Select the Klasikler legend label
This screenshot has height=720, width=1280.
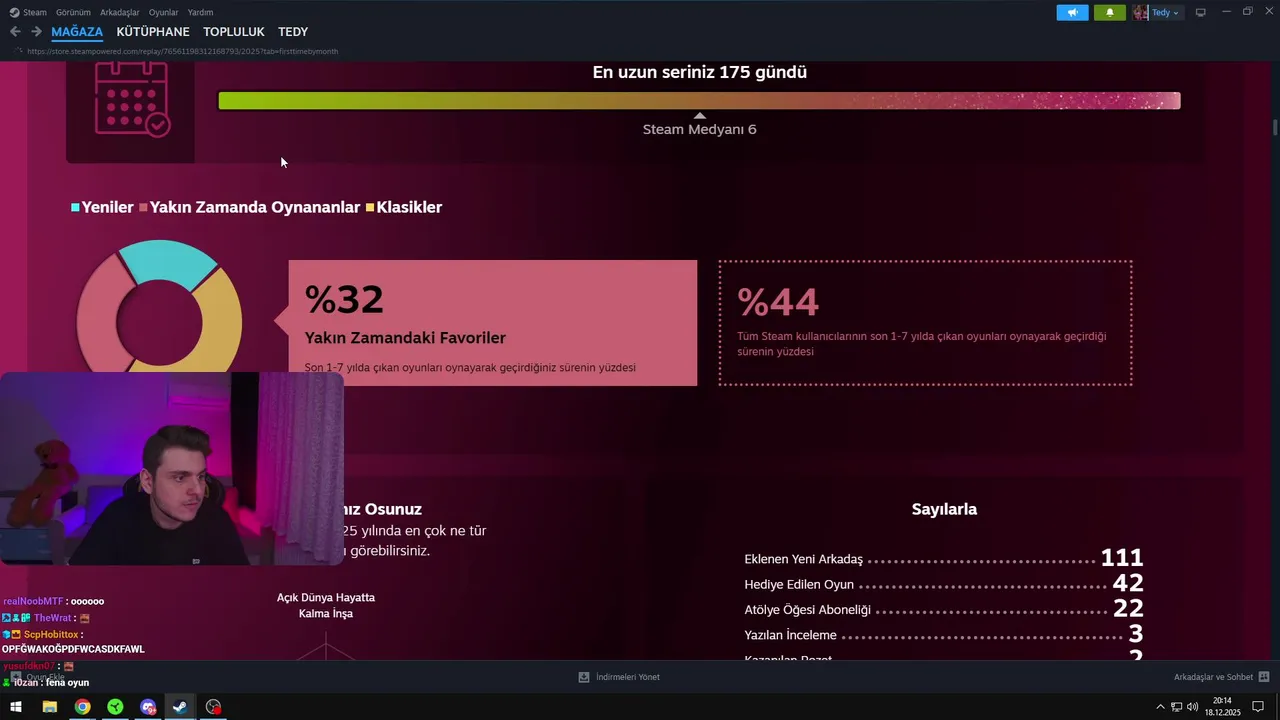409,207
